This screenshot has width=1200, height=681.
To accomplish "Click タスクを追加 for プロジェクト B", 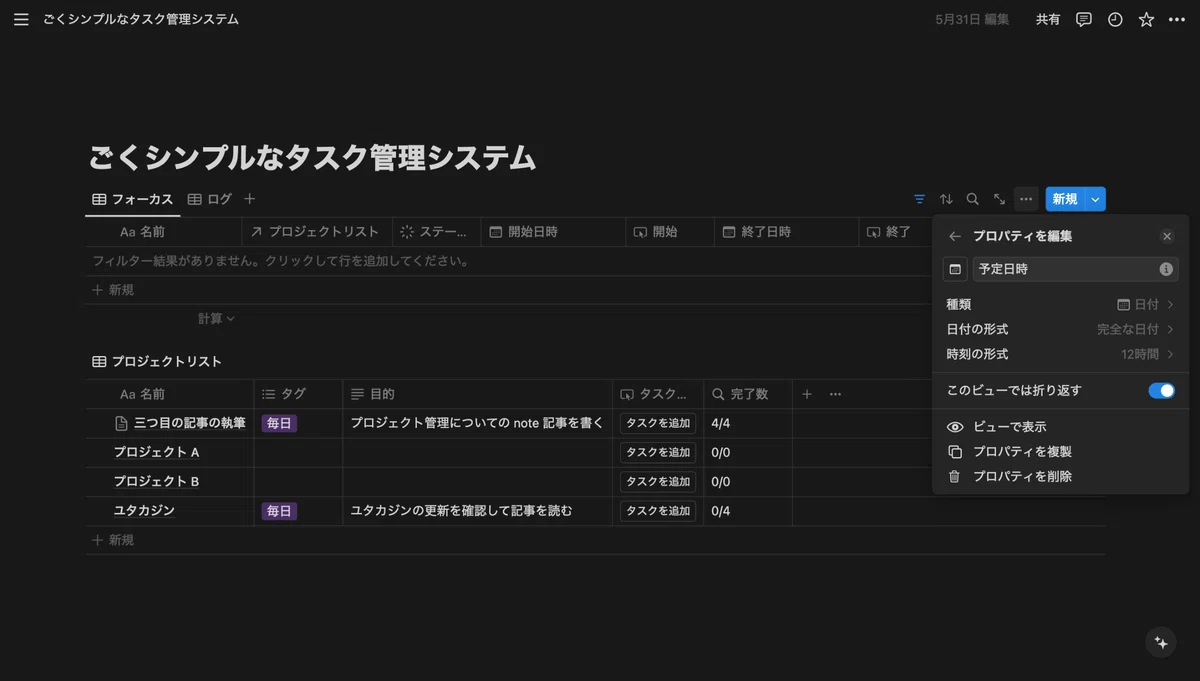I will point(658,481).
